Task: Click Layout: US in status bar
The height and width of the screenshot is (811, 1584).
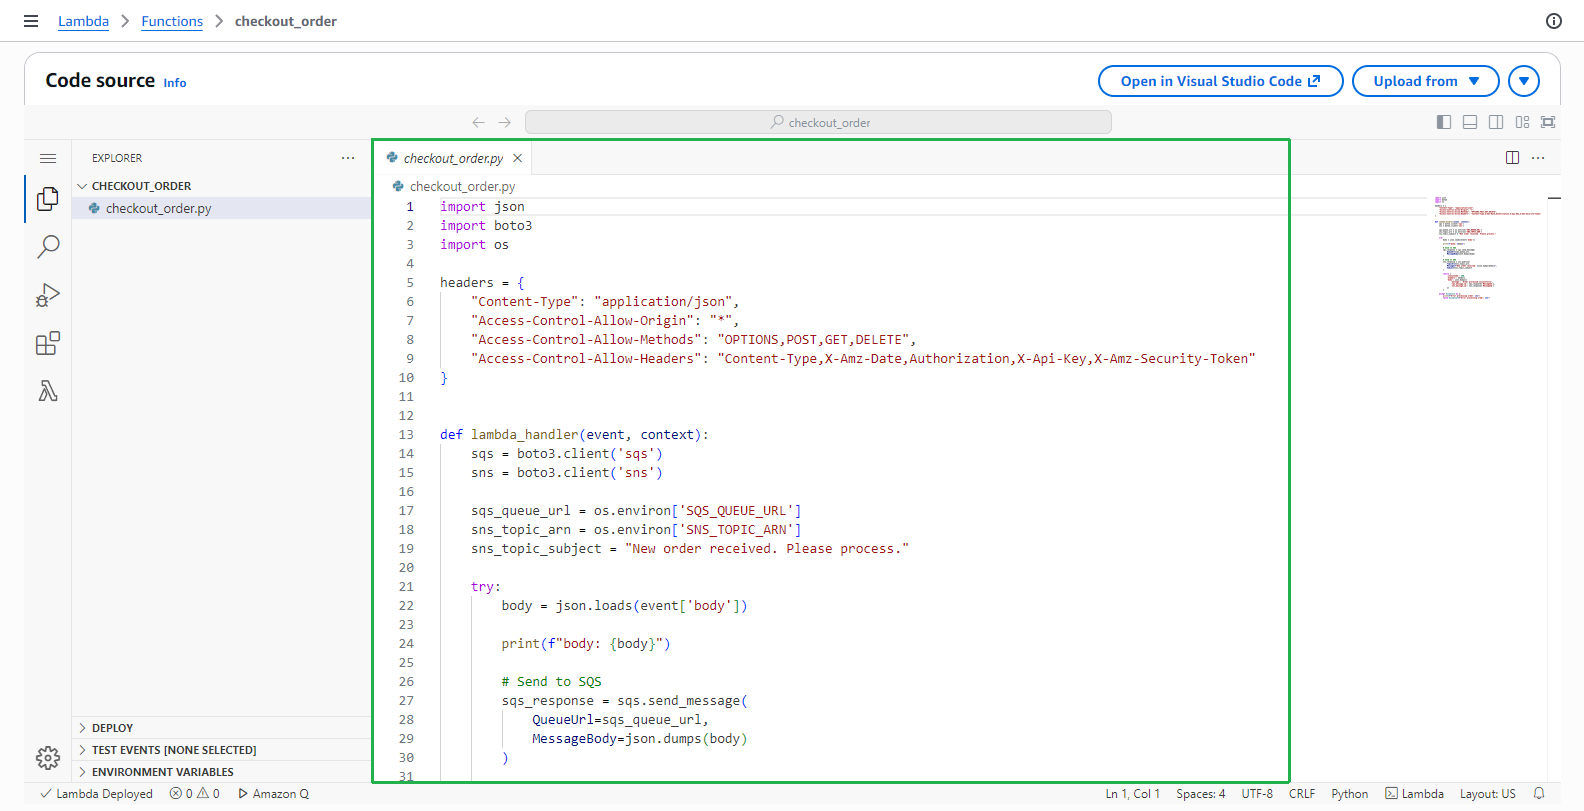Action: (1487, 793)
